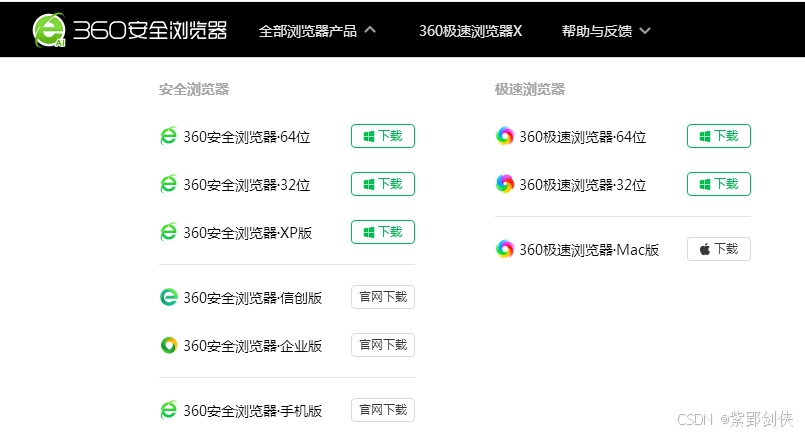Click the colorful icon for 360极速浏览器·32位
The image size is (805, 435).
point(505,184)
